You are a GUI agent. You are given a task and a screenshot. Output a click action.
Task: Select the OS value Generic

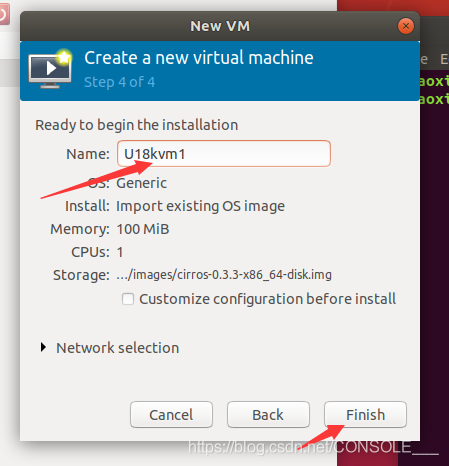tap(141, 183)
